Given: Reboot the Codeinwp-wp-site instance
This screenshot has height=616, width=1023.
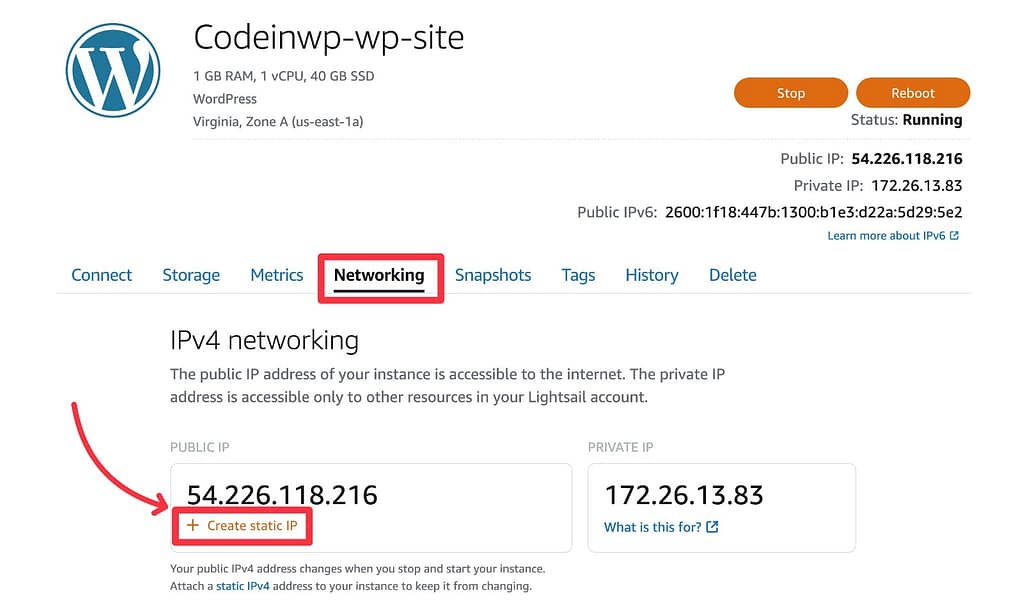Looking at the screenshot, I should tap(912, 92).
